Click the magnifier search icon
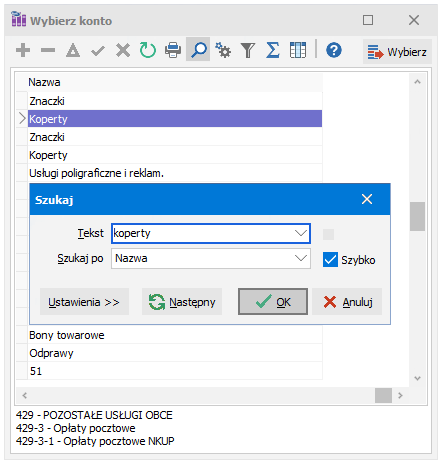The image size is (442, 465). click(198, 49)
